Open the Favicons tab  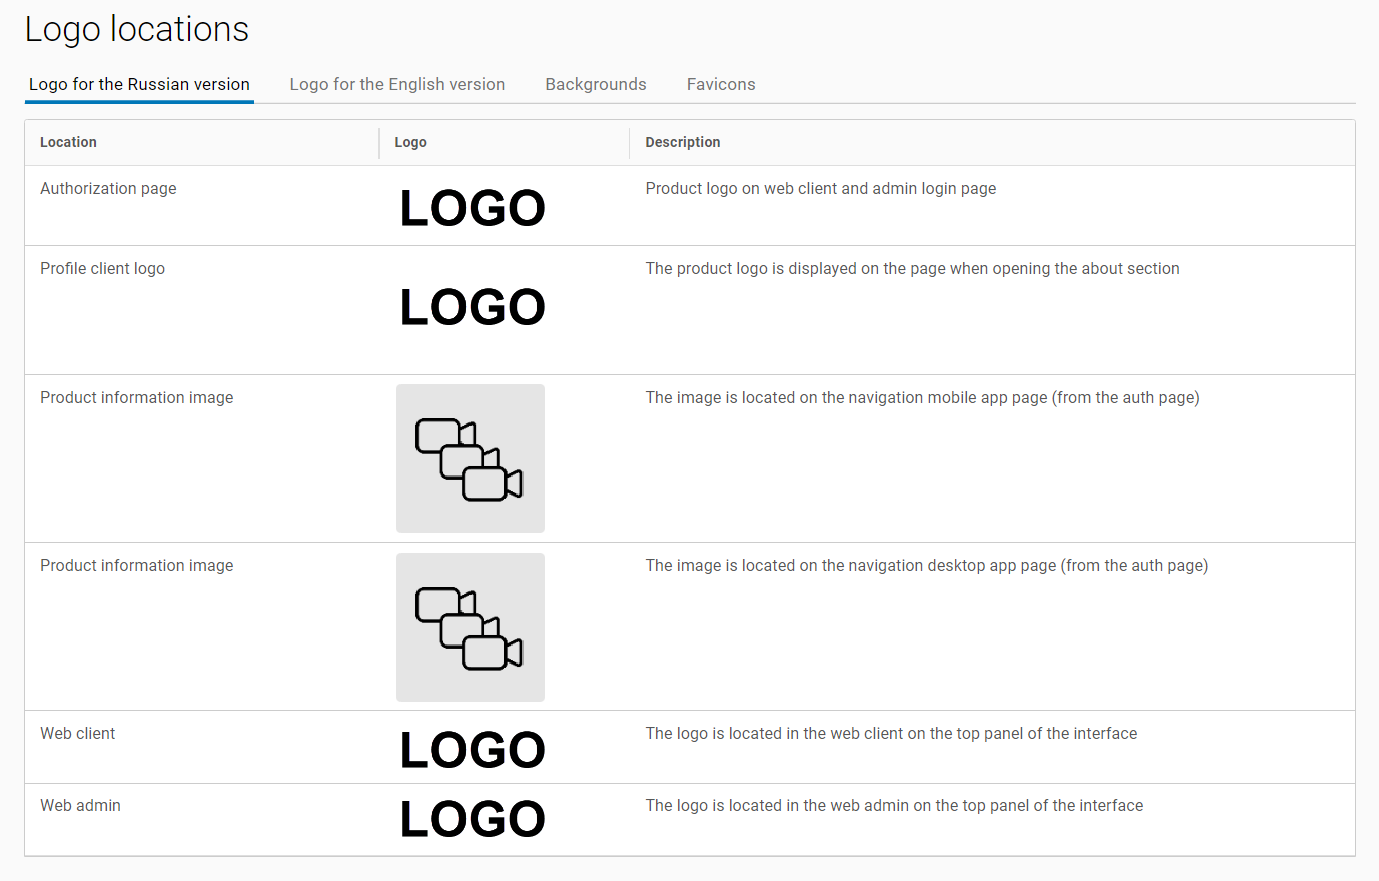click(x=720, y=84)
